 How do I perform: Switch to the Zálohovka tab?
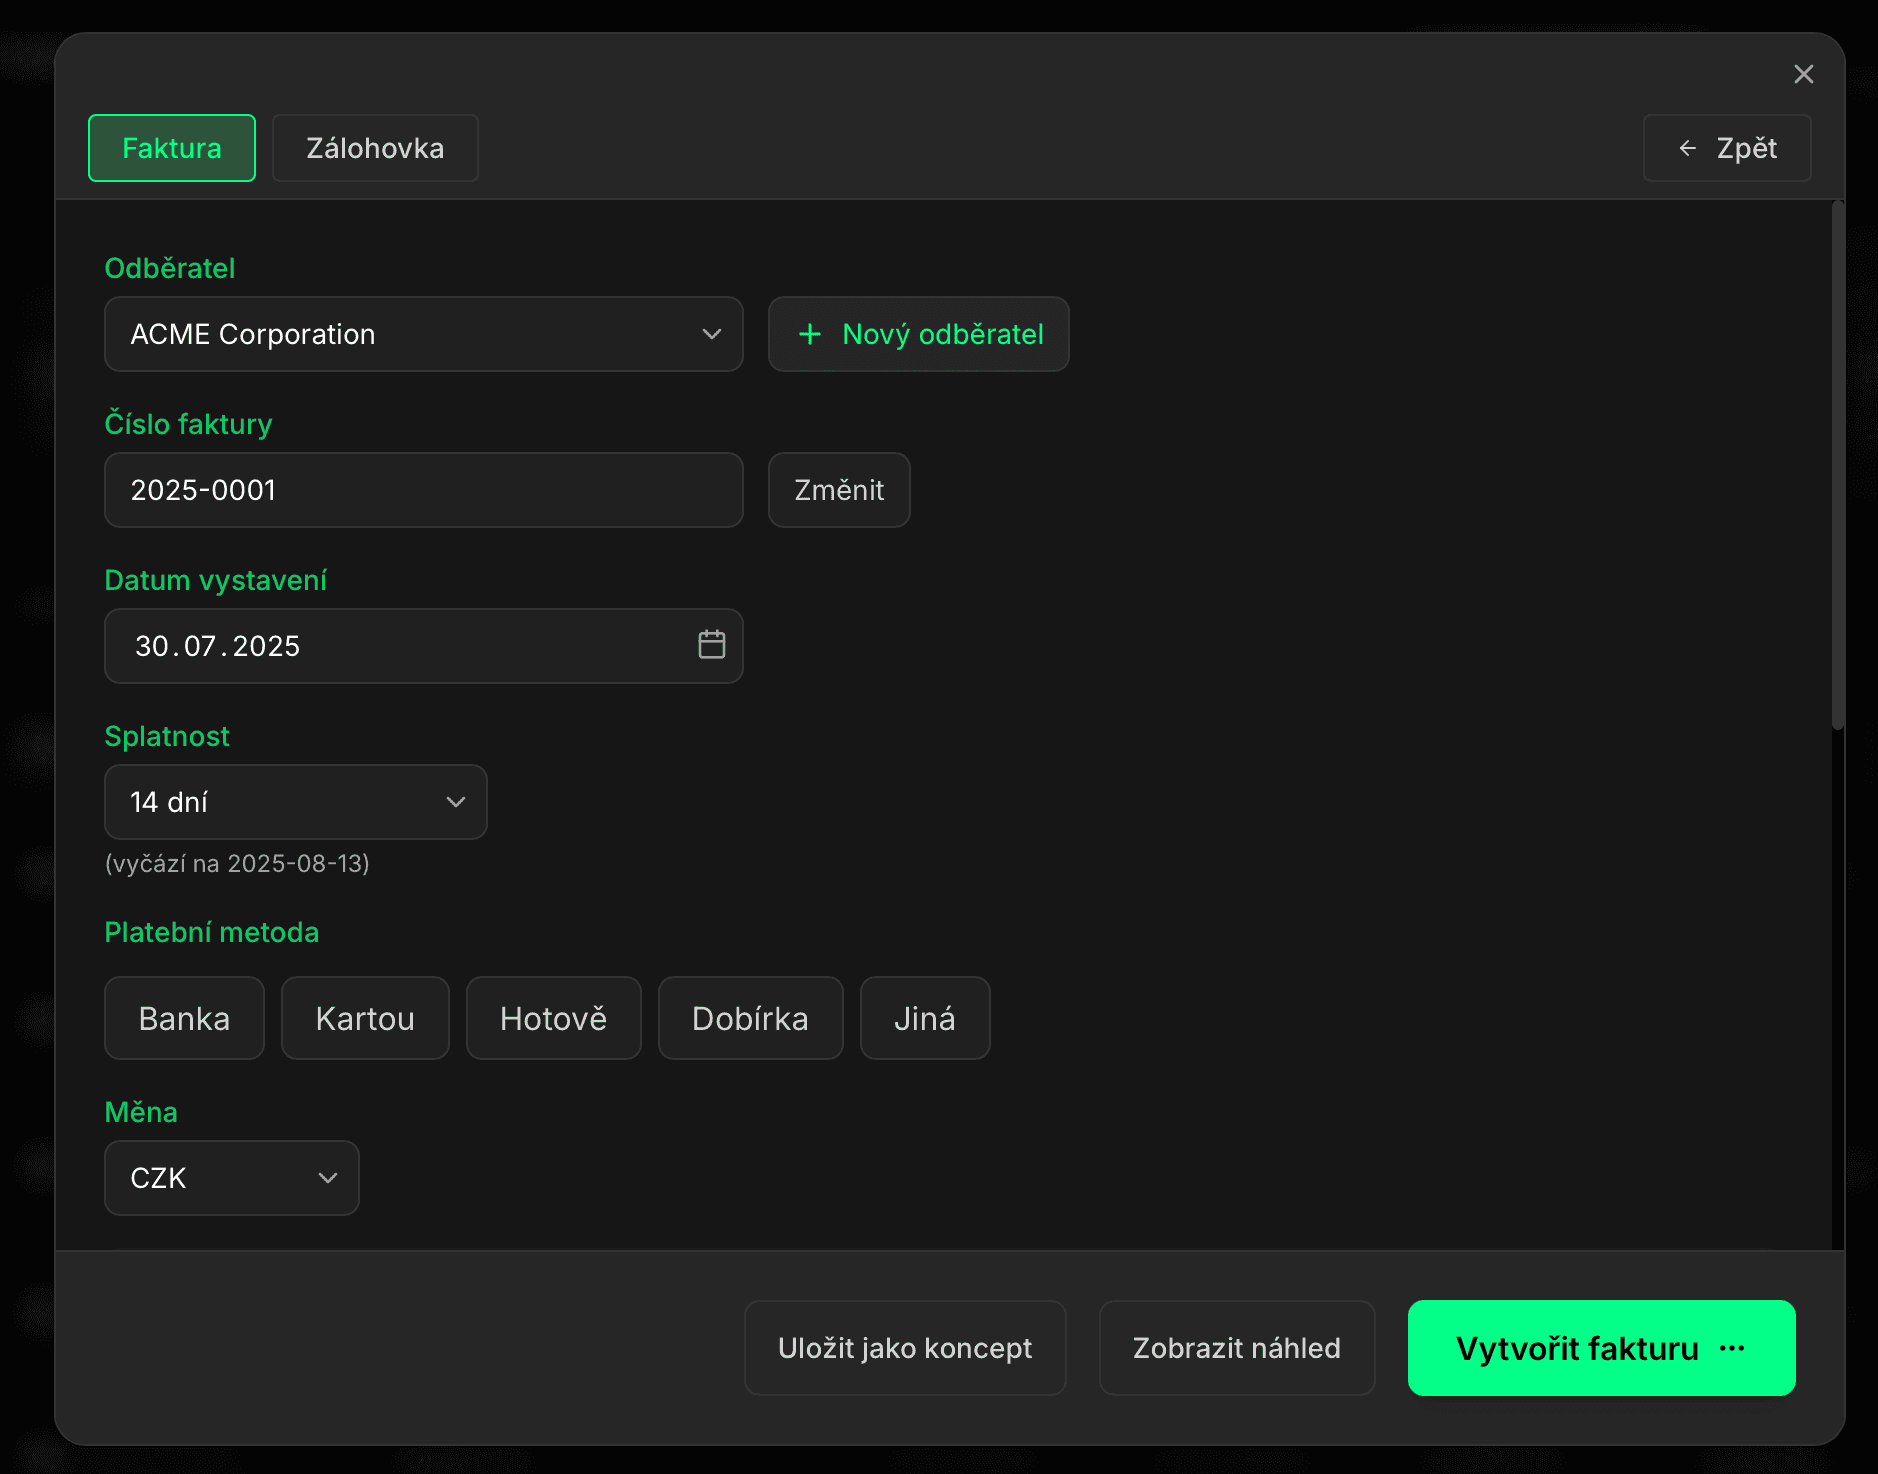click(x=375, y=148)
